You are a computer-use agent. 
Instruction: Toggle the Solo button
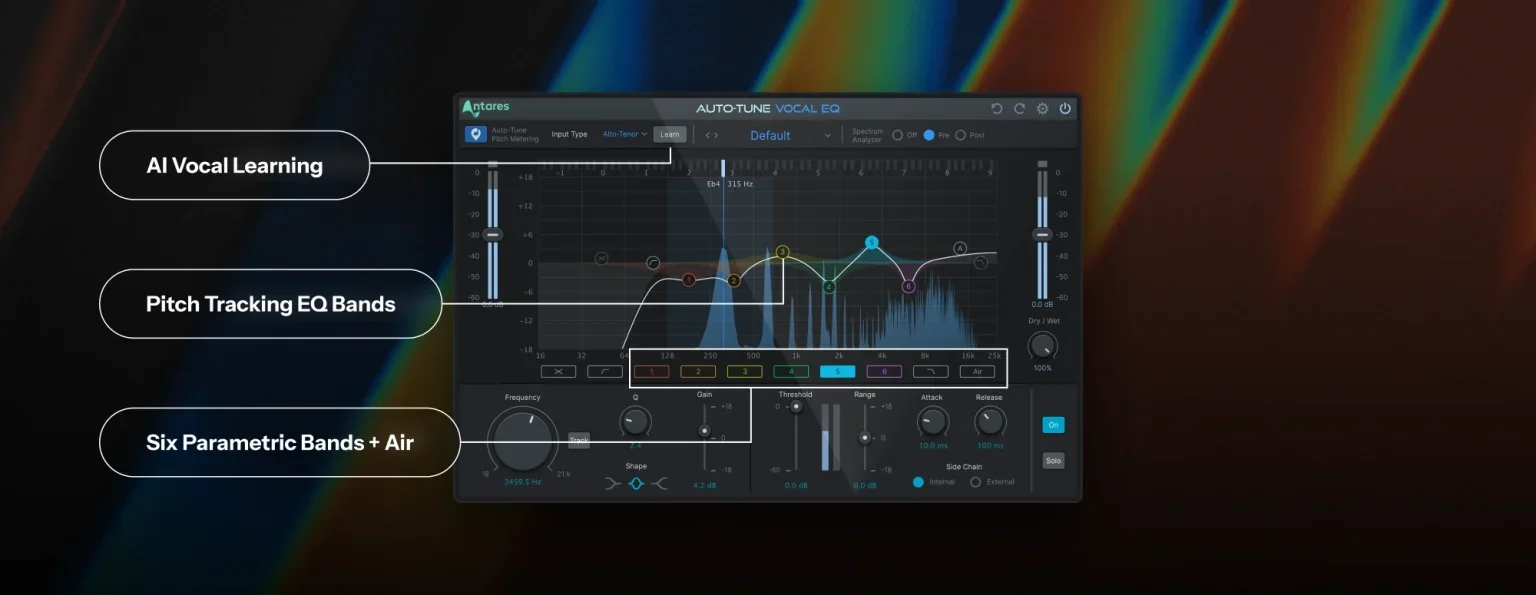click(x=1053, y=461)
